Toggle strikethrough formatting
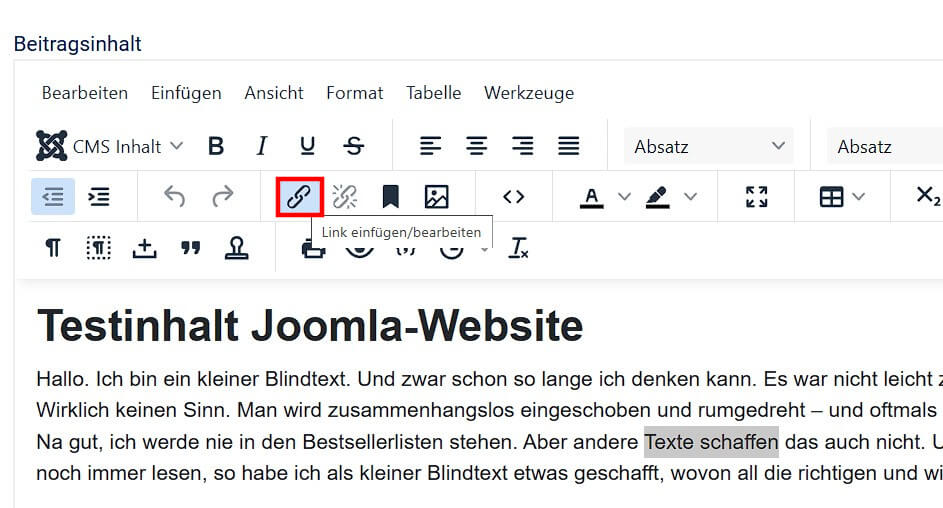Image resolution: width=943 pixels, height=508 pixels. click(354, 146)
